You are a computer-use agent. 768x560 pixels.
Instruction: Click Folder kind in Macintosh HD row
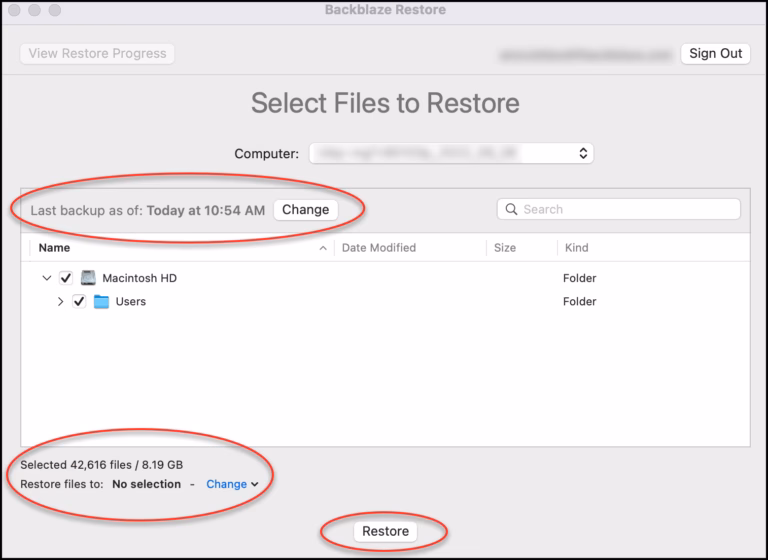click(x=579, y=278)
